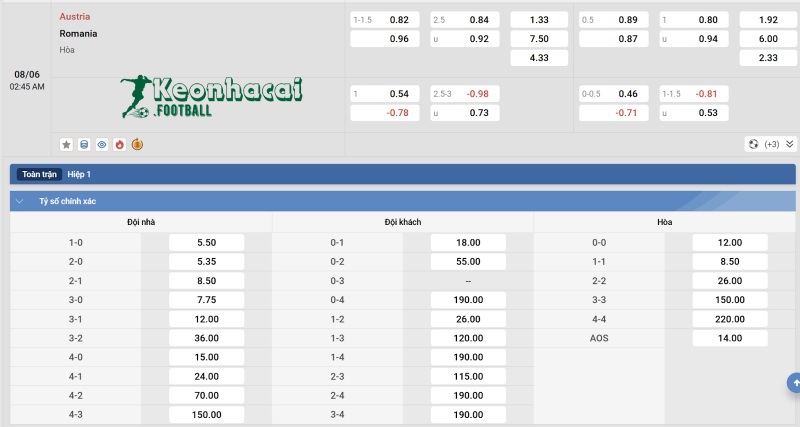Select the Toàn trận tab
Image resolution: width=800 pixels, height=427 pixels.
pos(40,174)
